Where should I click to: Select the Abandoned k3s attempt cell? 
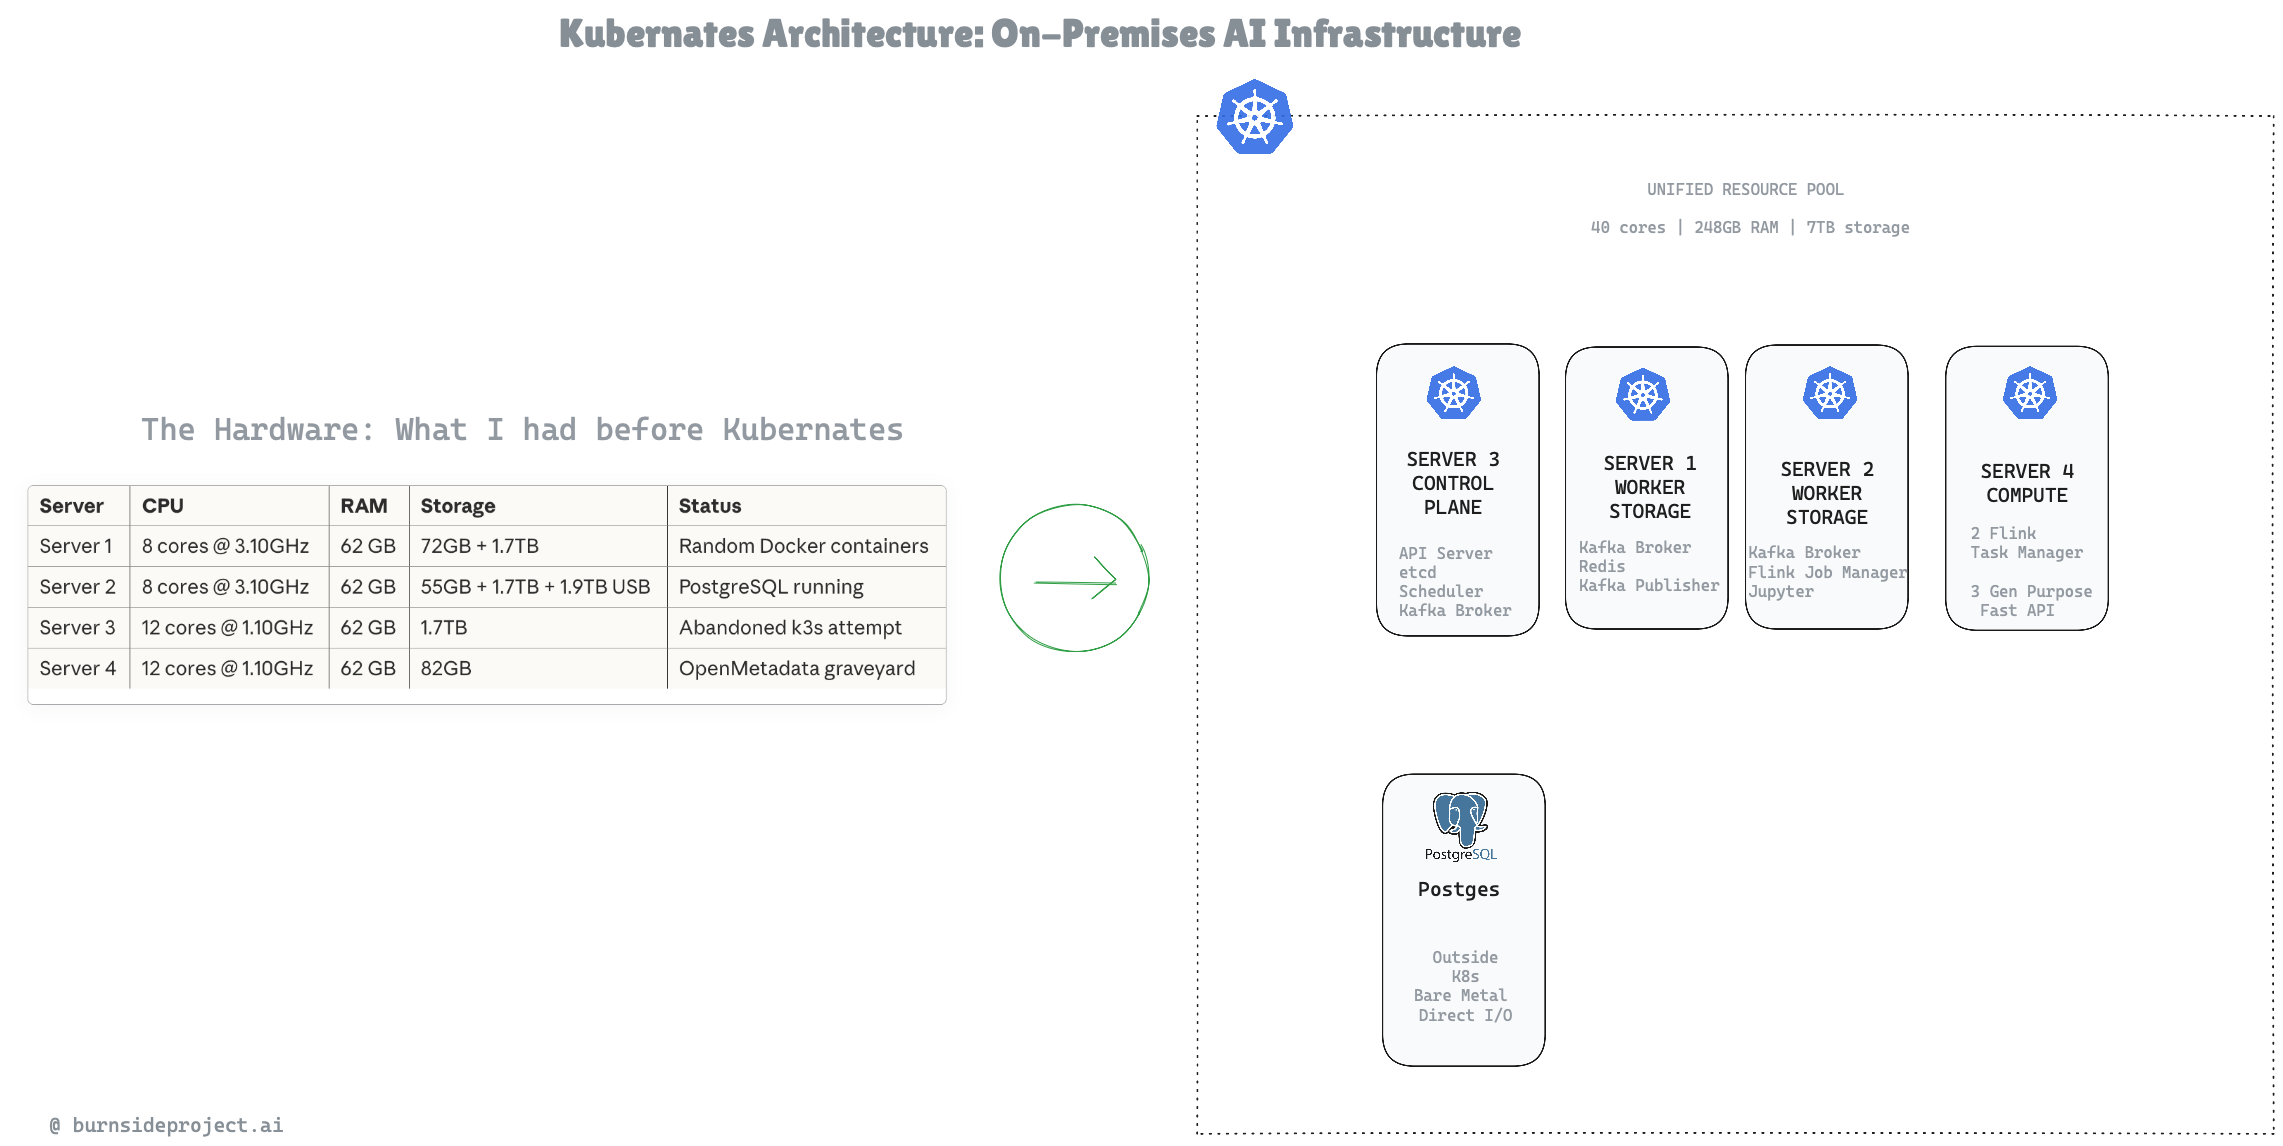789,627
